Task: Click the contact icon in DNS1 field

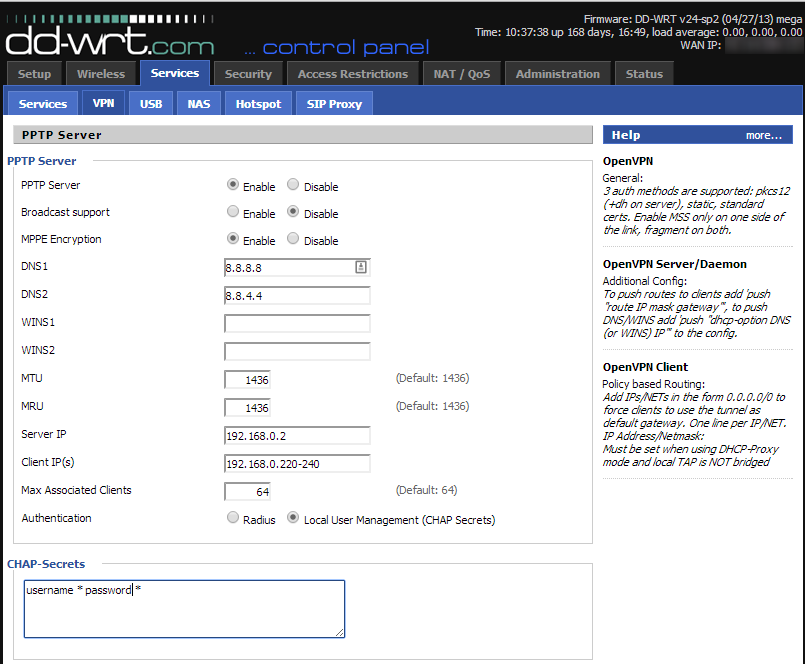Action: pyautogui.click(x=361, y=267)
